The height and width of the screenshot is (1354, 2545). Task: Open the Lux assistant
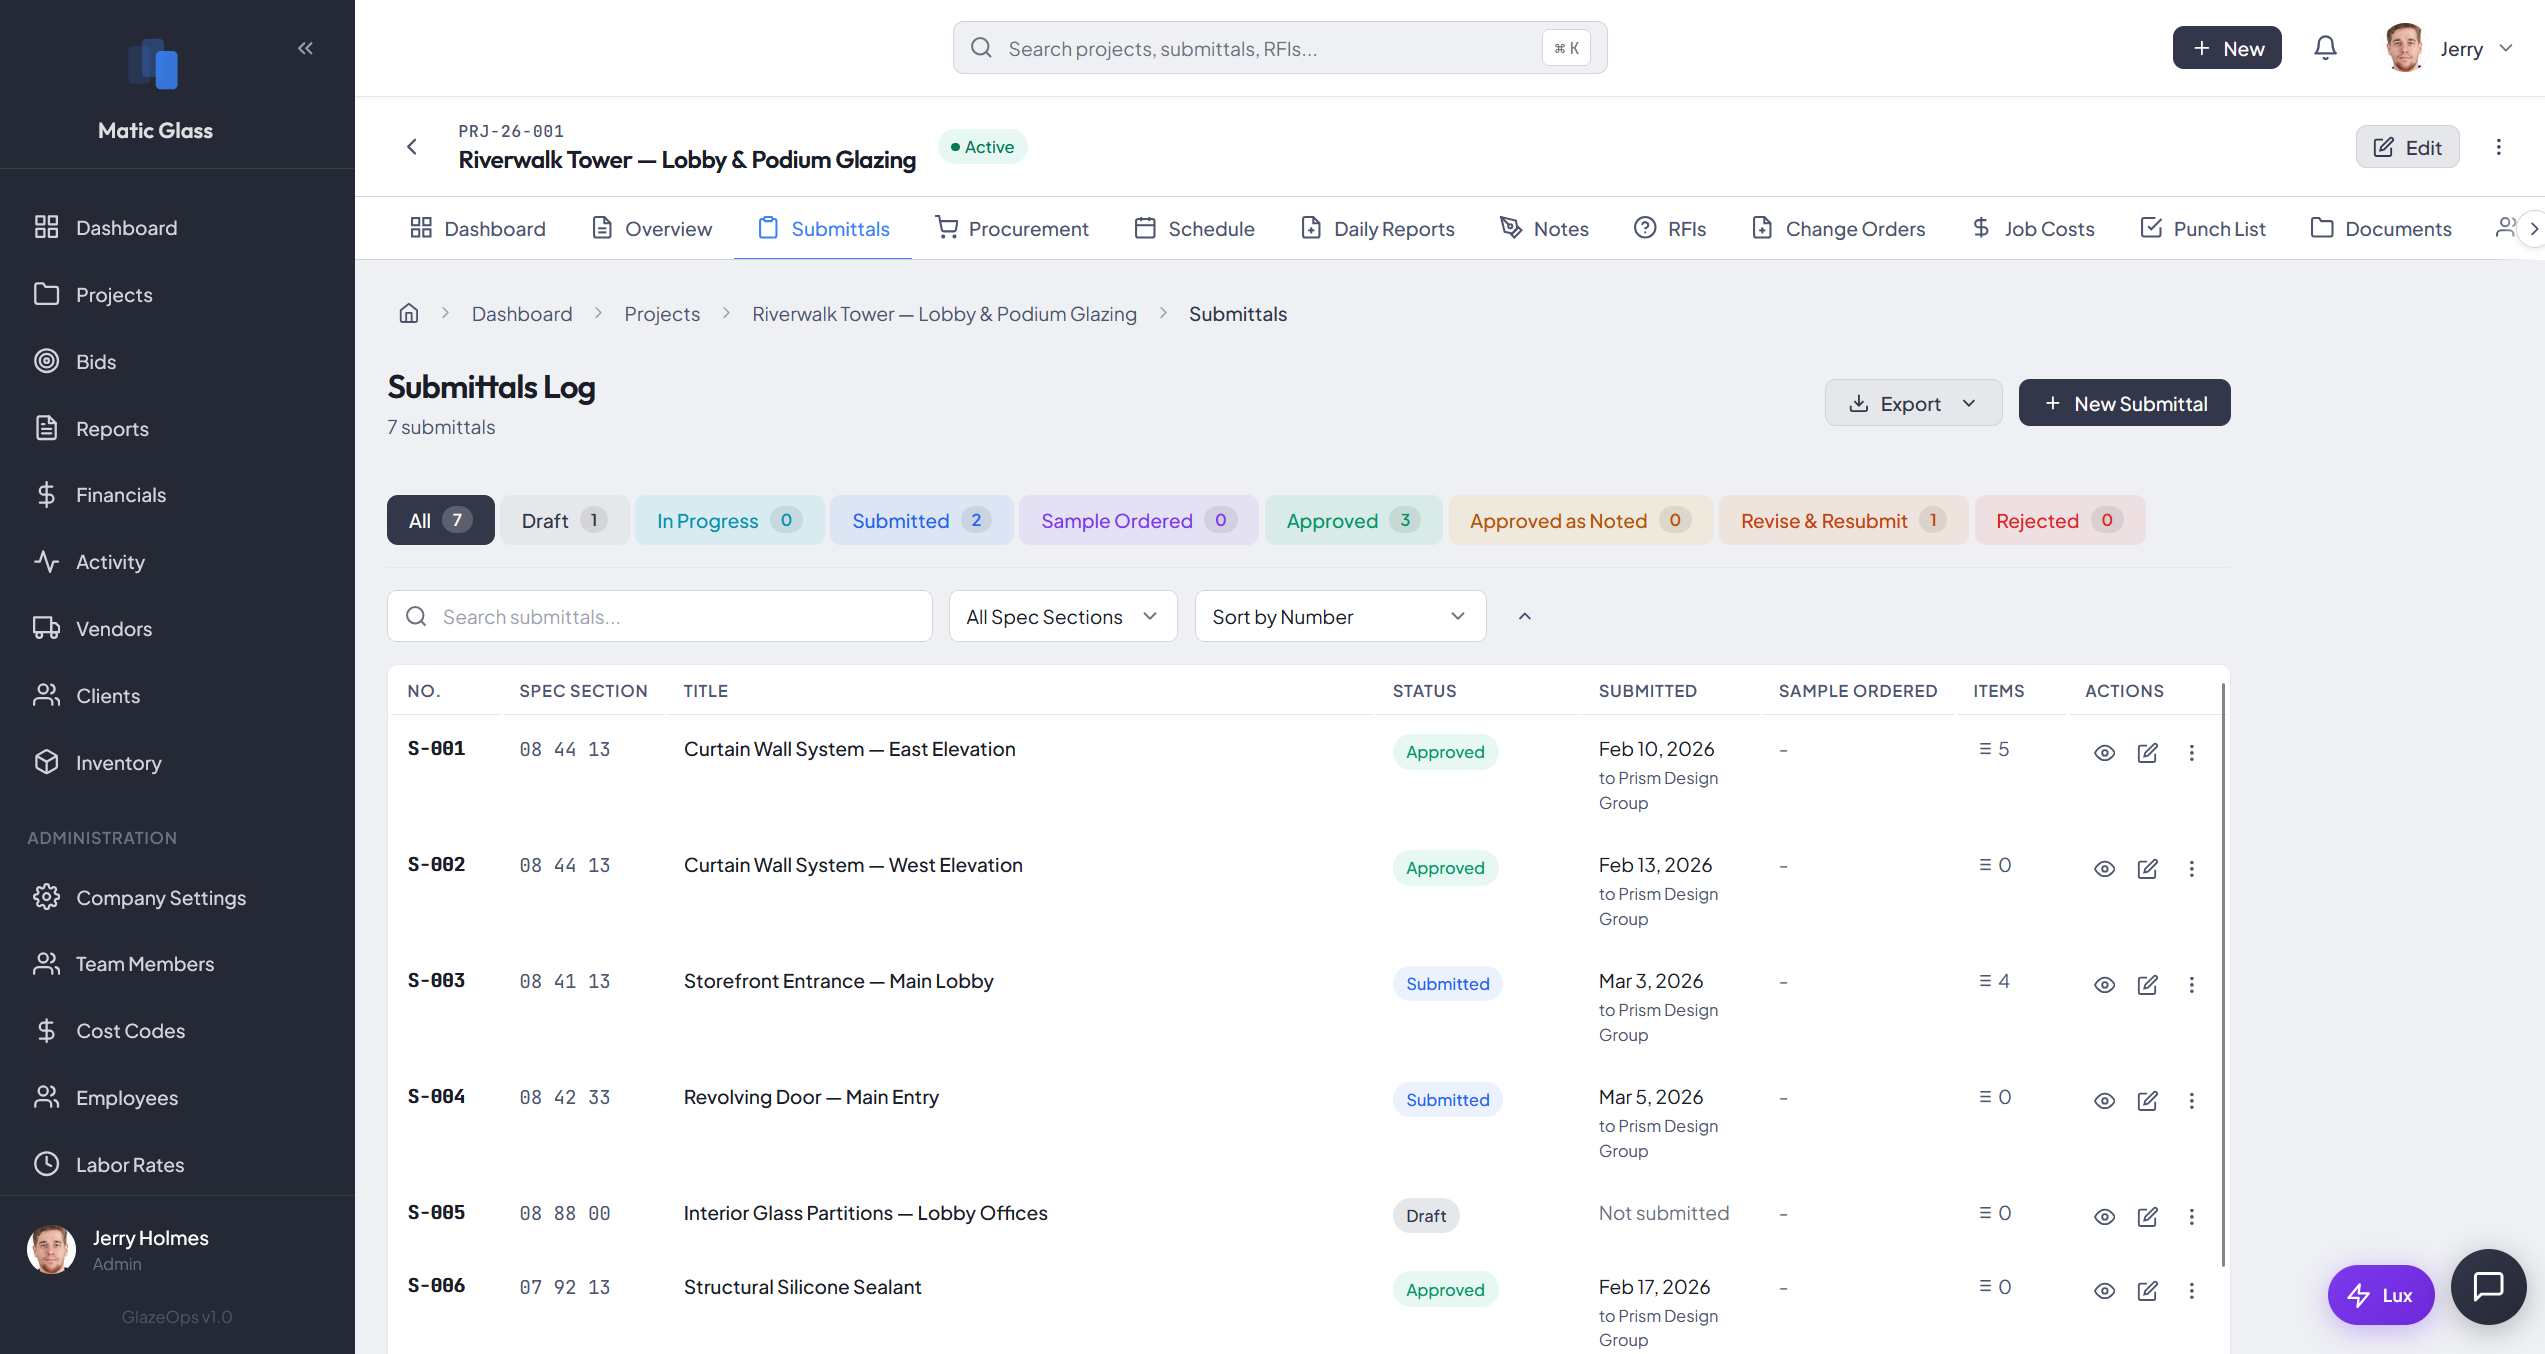coord(2381,1294)
